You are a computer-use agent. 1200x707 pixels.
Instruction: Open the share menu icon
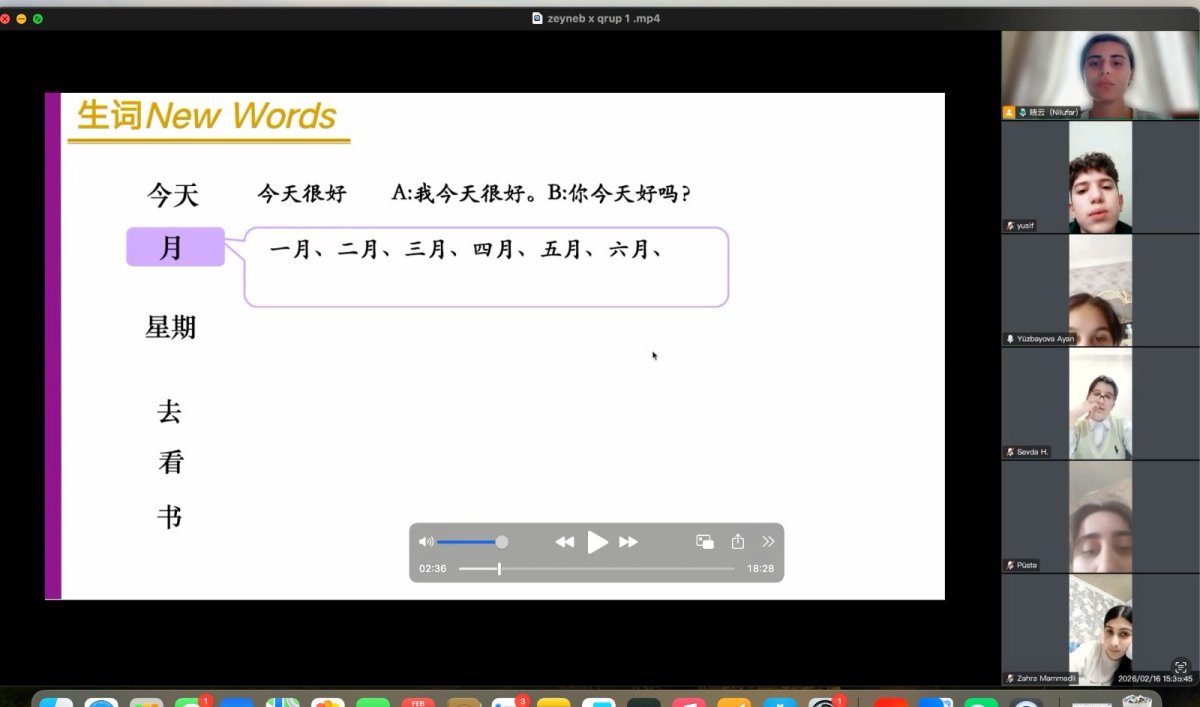coord(738,541)
